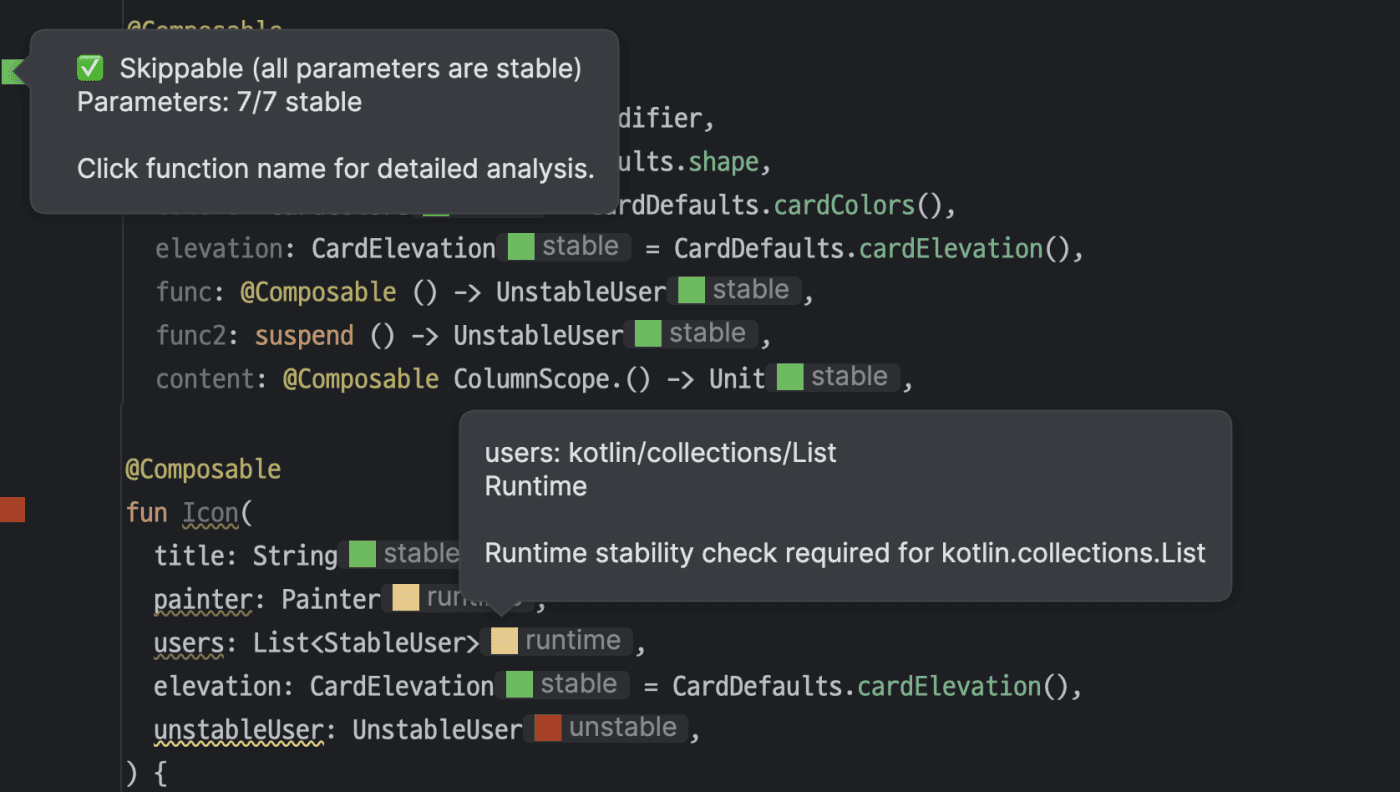Click the red unstable swatch beside UnstableUser
Image resolution: width=1400 pixels, height=792 pixels.
point(547,728)
